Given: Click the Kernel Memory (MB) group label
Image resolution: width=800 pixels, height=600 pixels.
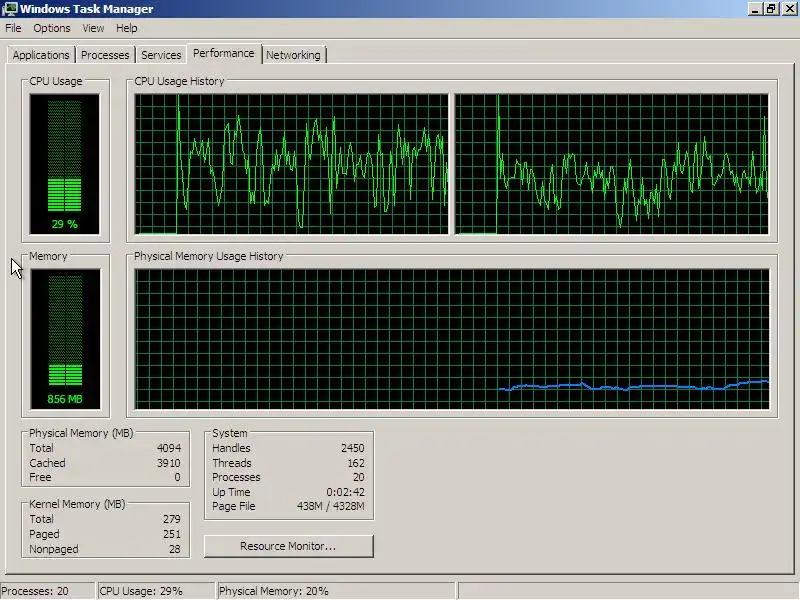Looking at the screenshot, I should (77, 504).
